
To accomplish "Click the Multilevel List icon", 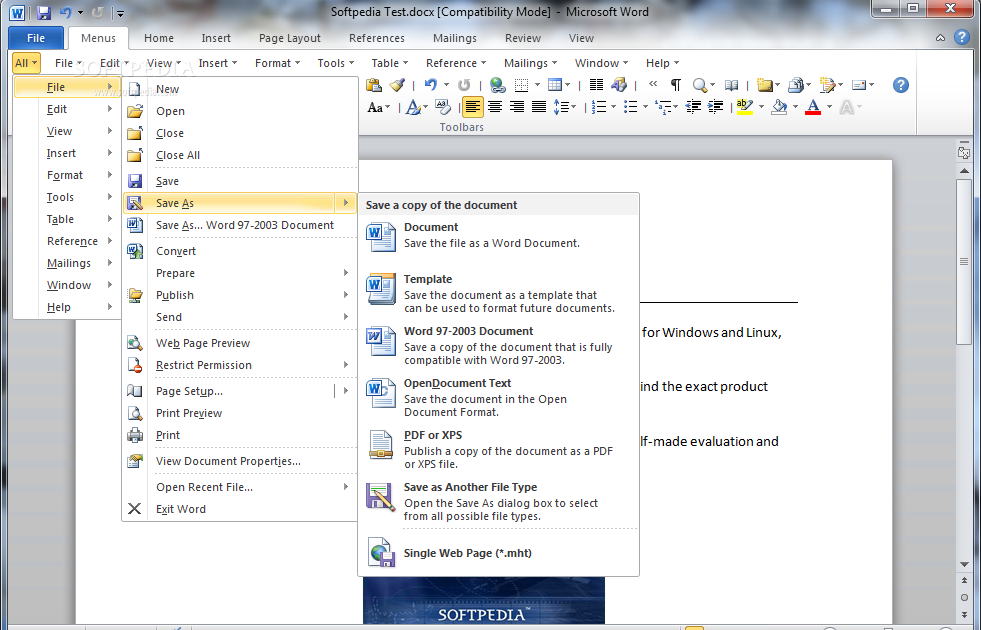I will pyautogui.click(x=663, y=108).
